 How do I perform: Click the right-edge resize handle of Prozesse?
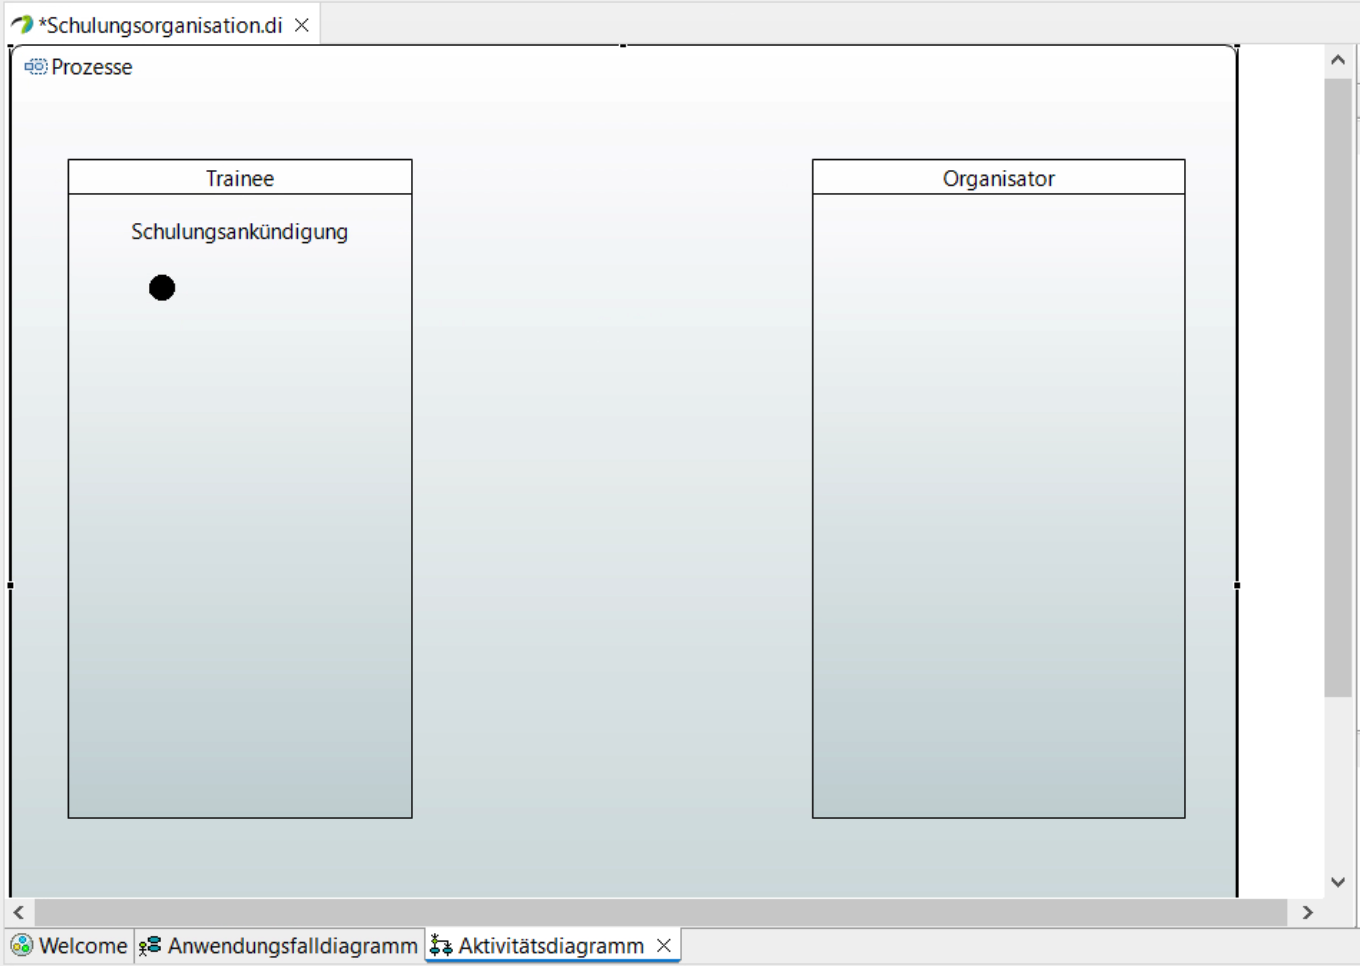[1237, 585]
